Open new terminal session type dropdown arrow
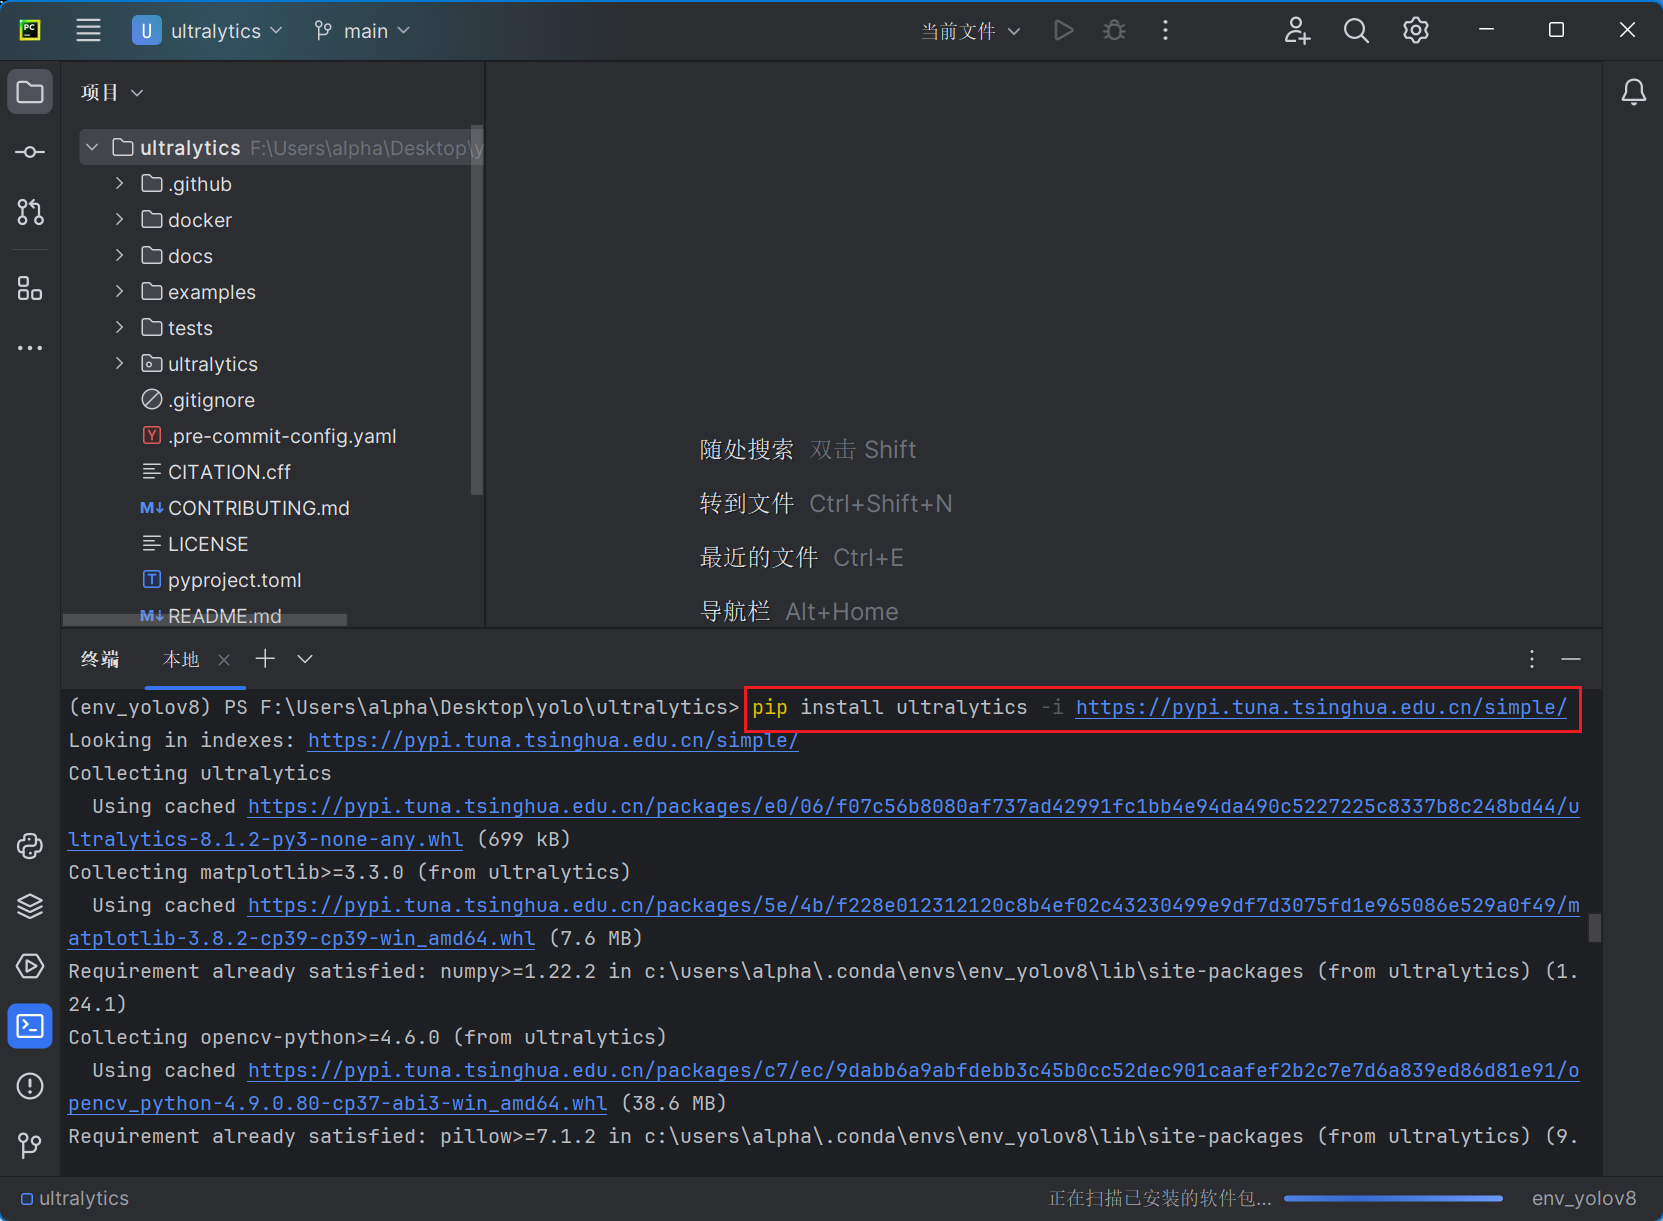 (305, 658)
